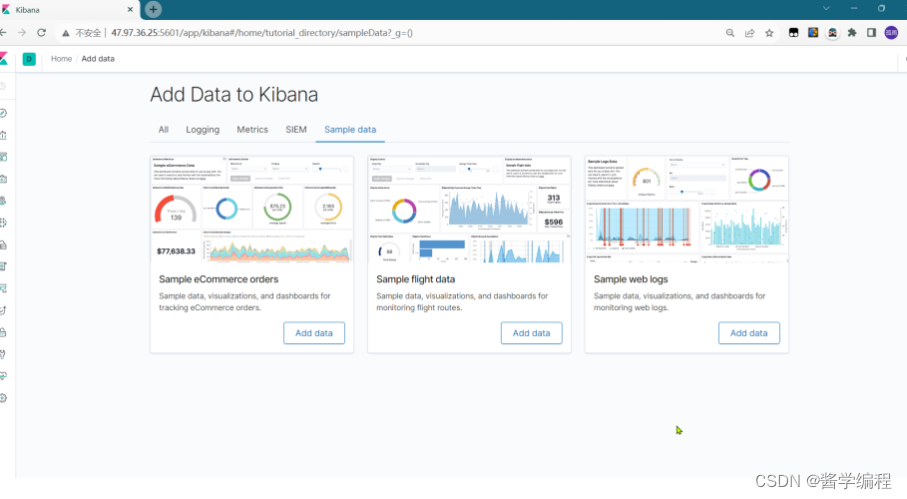Open the black Tampermonkey extension icon

794,33
